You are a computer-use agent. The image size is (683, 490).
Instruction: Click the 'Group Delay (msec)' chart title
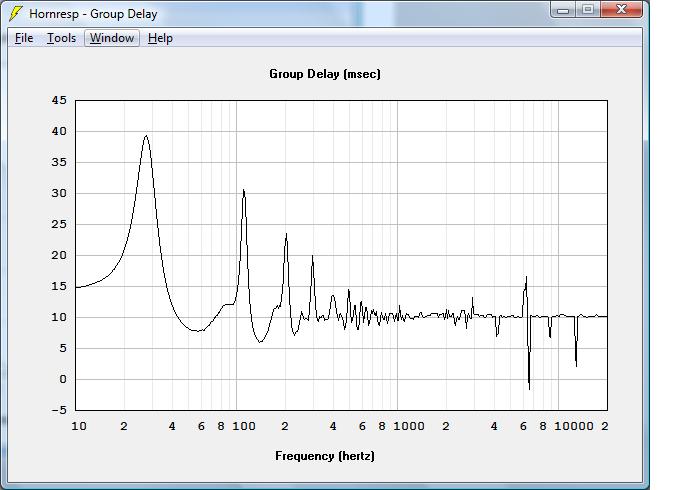point(325,74)
